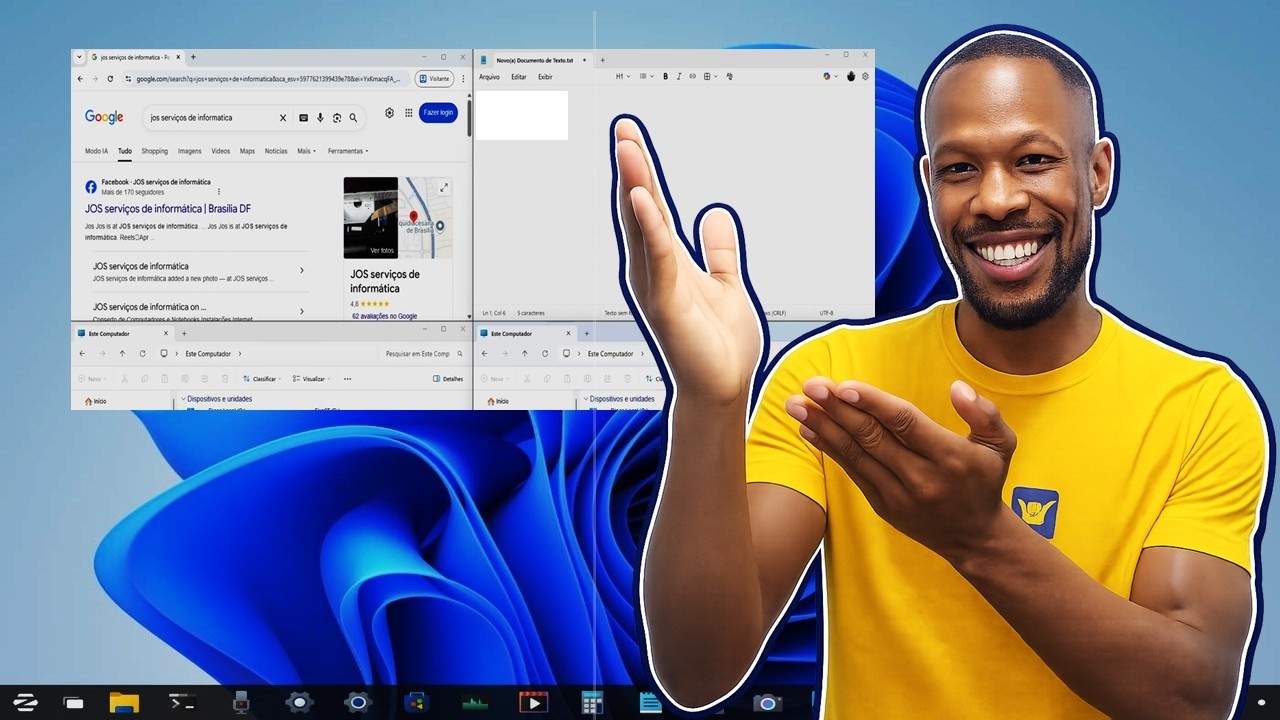The width and height of the screenshot is (1280, 720).
Task: Go back in the Chrome browser
Action: pos(81,78)
